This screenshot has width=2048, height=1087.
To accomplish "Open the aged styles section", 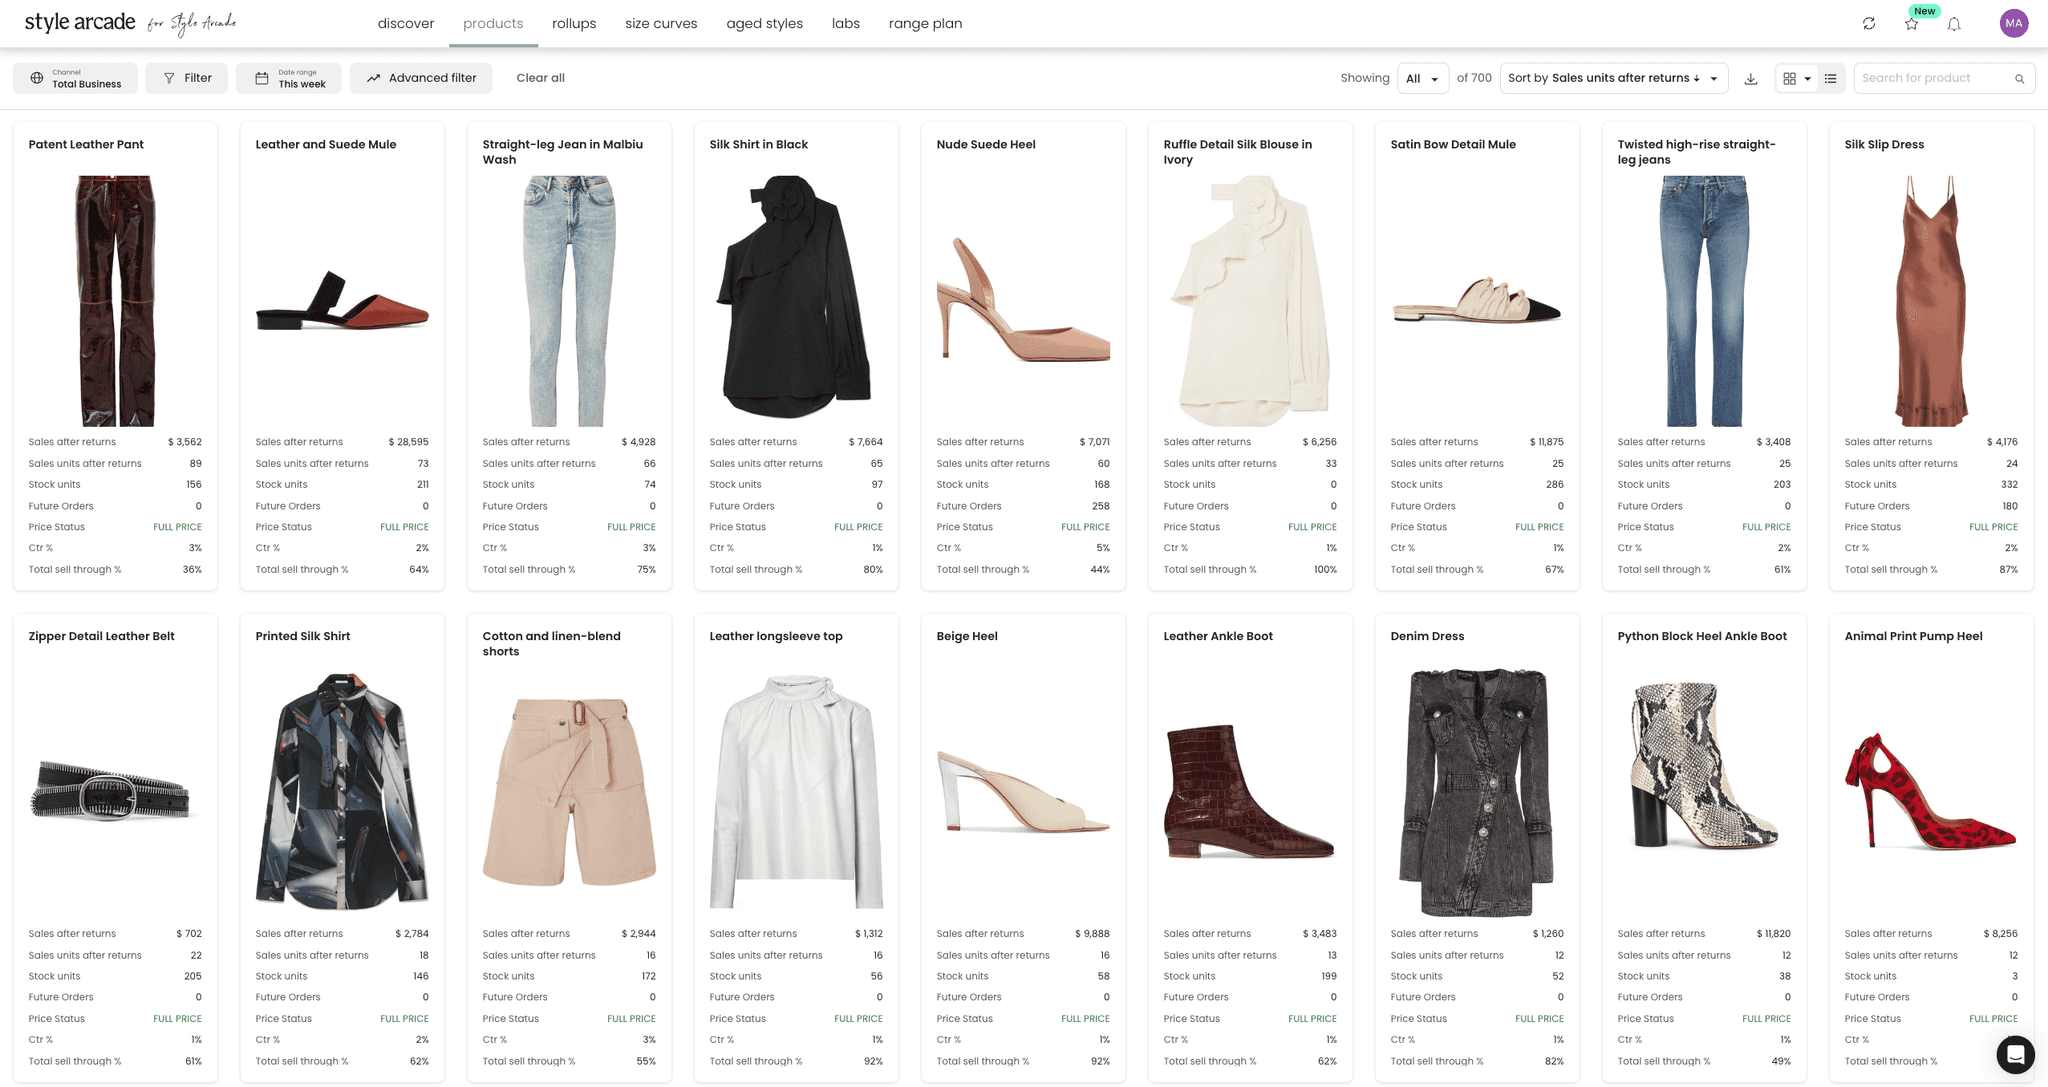I will pyautogui.click(x=764, y=23).
